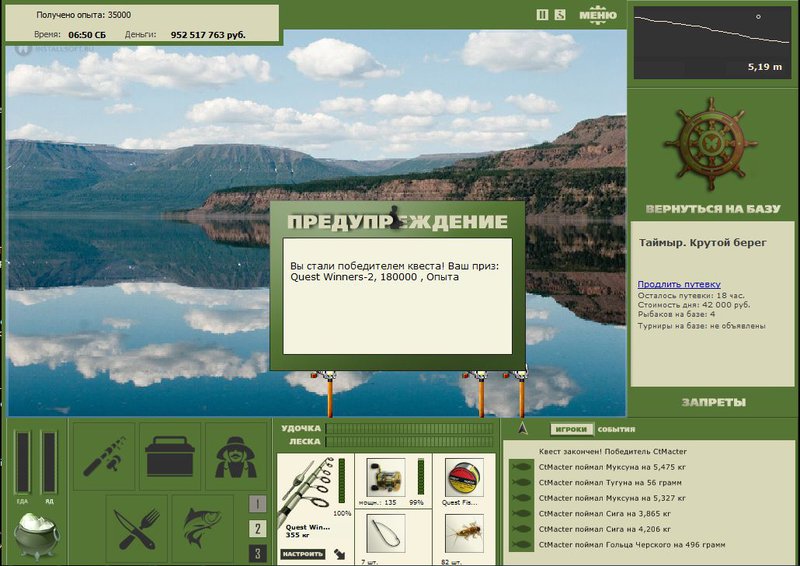Click the ЕДА level bar

click(22, 462)
